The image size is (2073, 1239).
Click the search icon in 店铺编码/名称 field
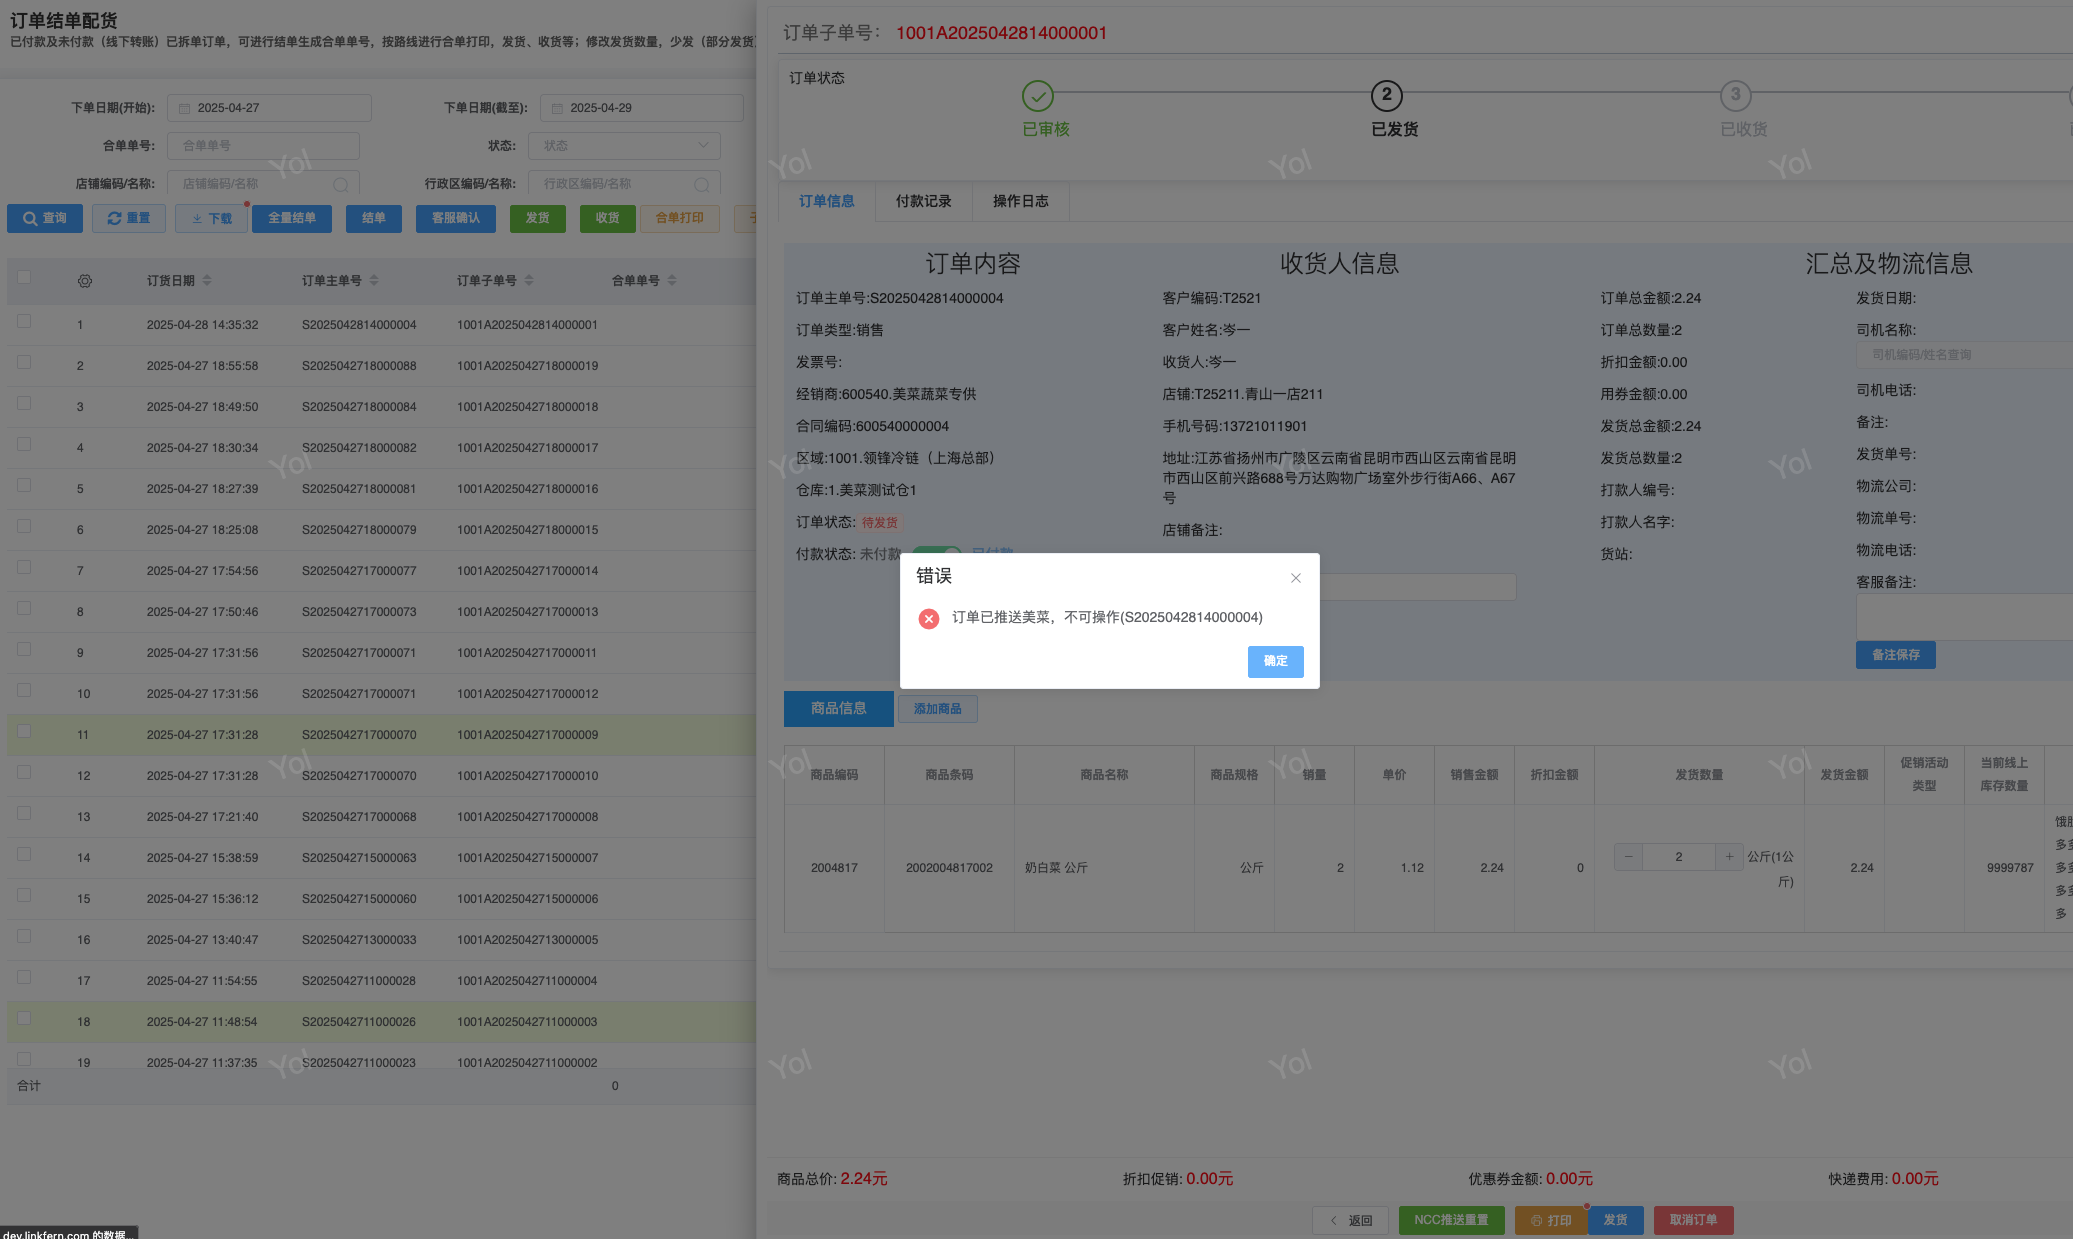(x=340, y=185)
